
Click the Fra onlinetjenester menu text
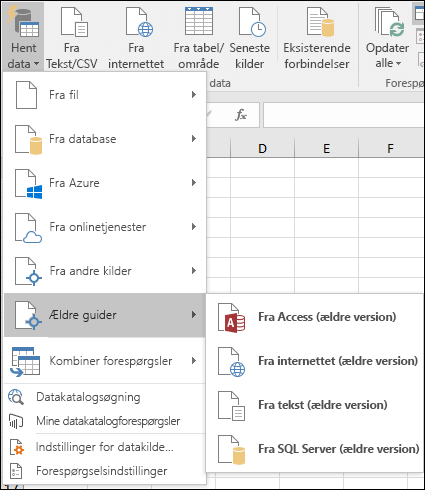coord(98,227)
